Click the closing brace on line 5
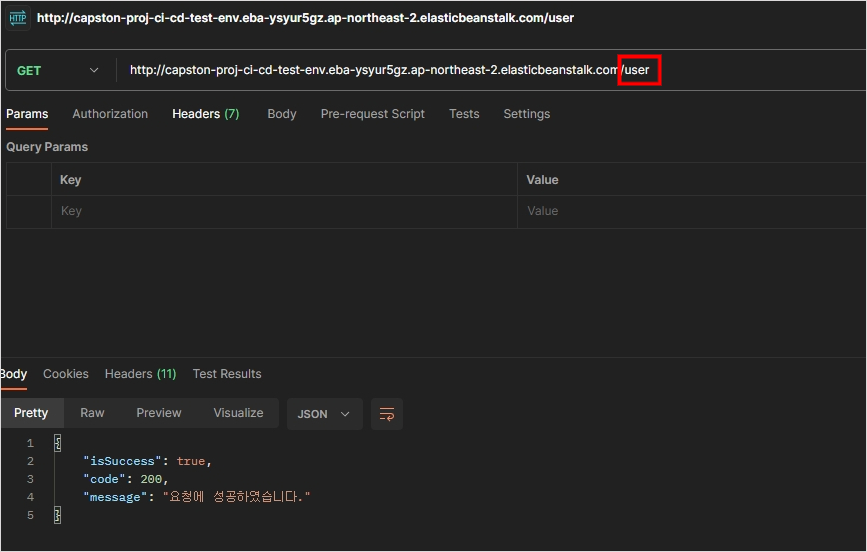The height and width of the screenshot is (552, 867). (58, 515)
